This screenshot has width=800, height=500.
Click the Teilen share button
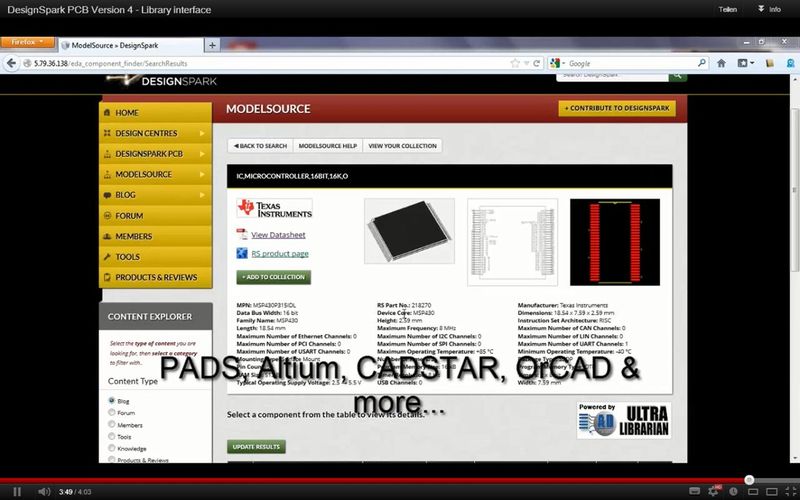[728, 9]
